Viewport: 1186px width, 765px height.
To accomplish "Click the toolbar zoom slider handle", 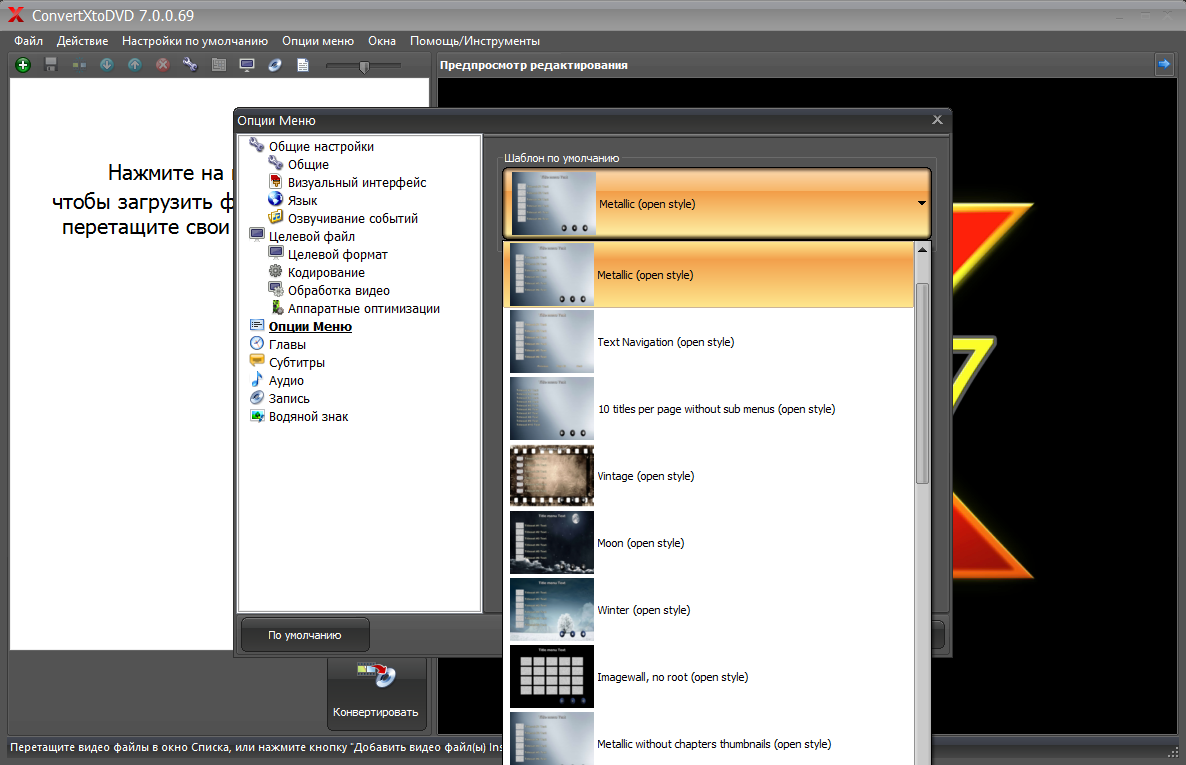I will pyautogui.click(x=364, y=66).
